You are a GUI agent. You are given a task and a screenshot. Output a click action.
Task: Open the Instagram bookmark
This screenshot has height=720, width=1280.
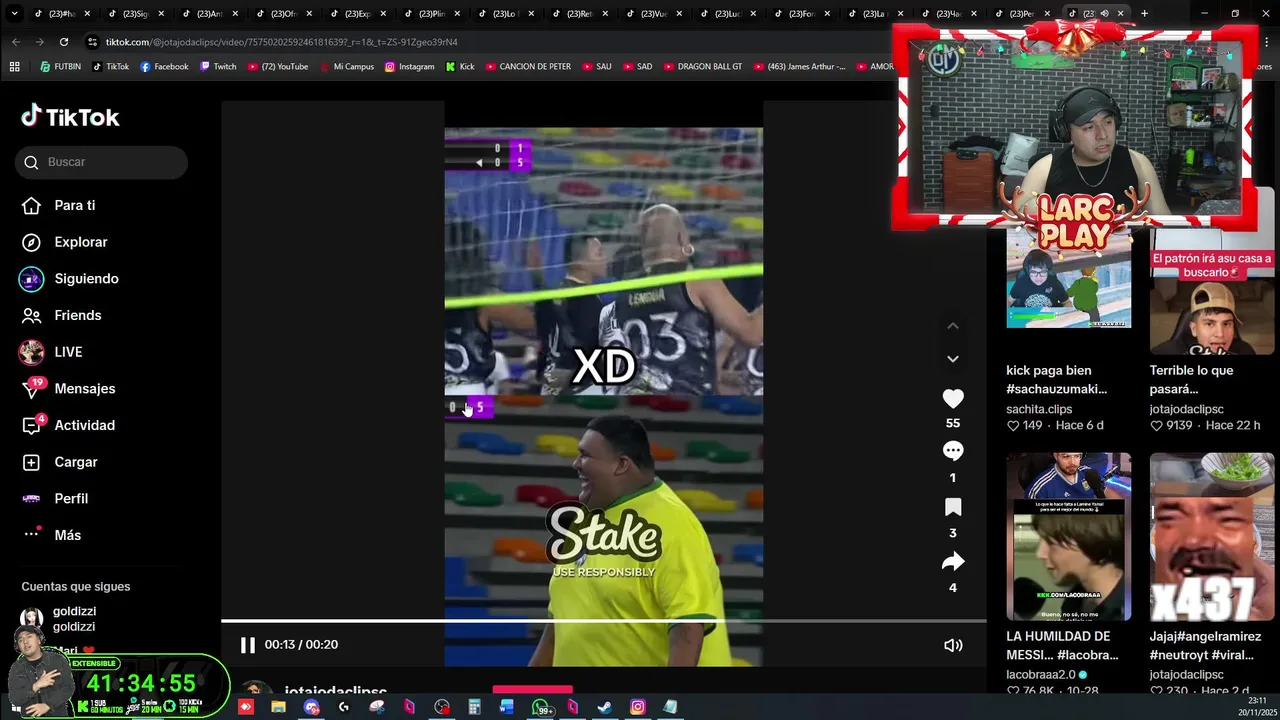410,67
